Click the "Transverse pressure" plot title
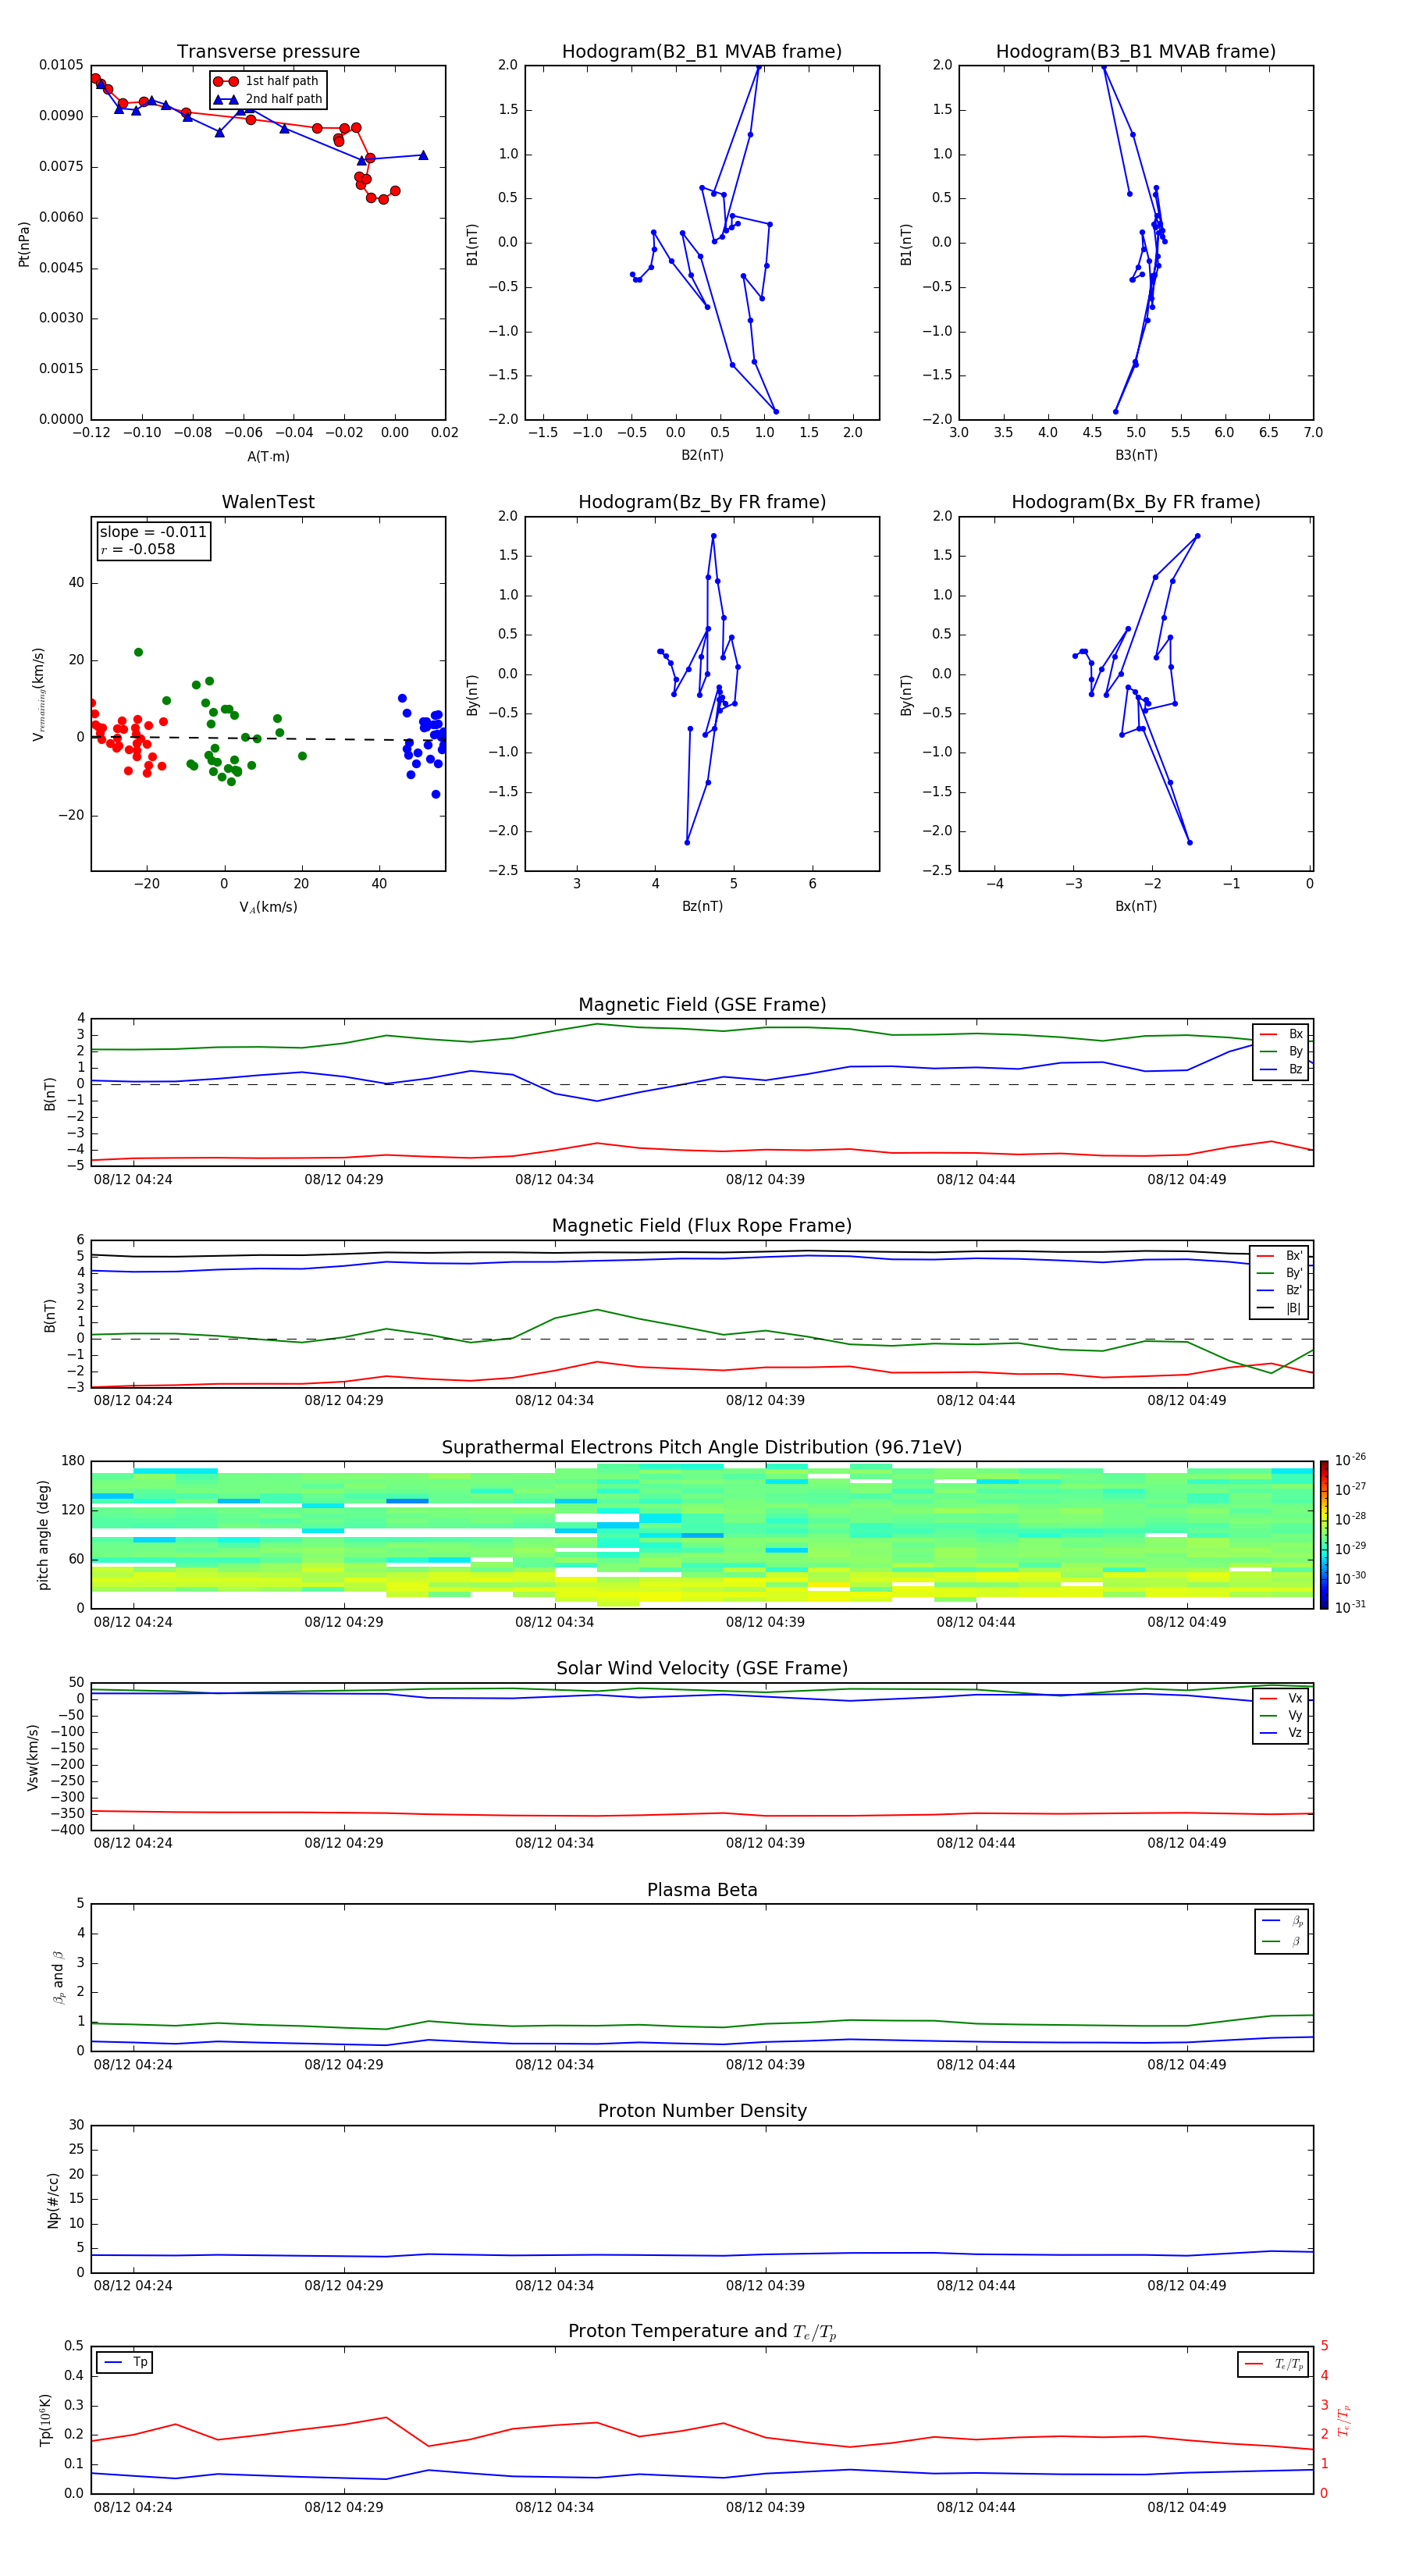Image resolution: width=1405 pixels, height=2576 pixels. 268,51
